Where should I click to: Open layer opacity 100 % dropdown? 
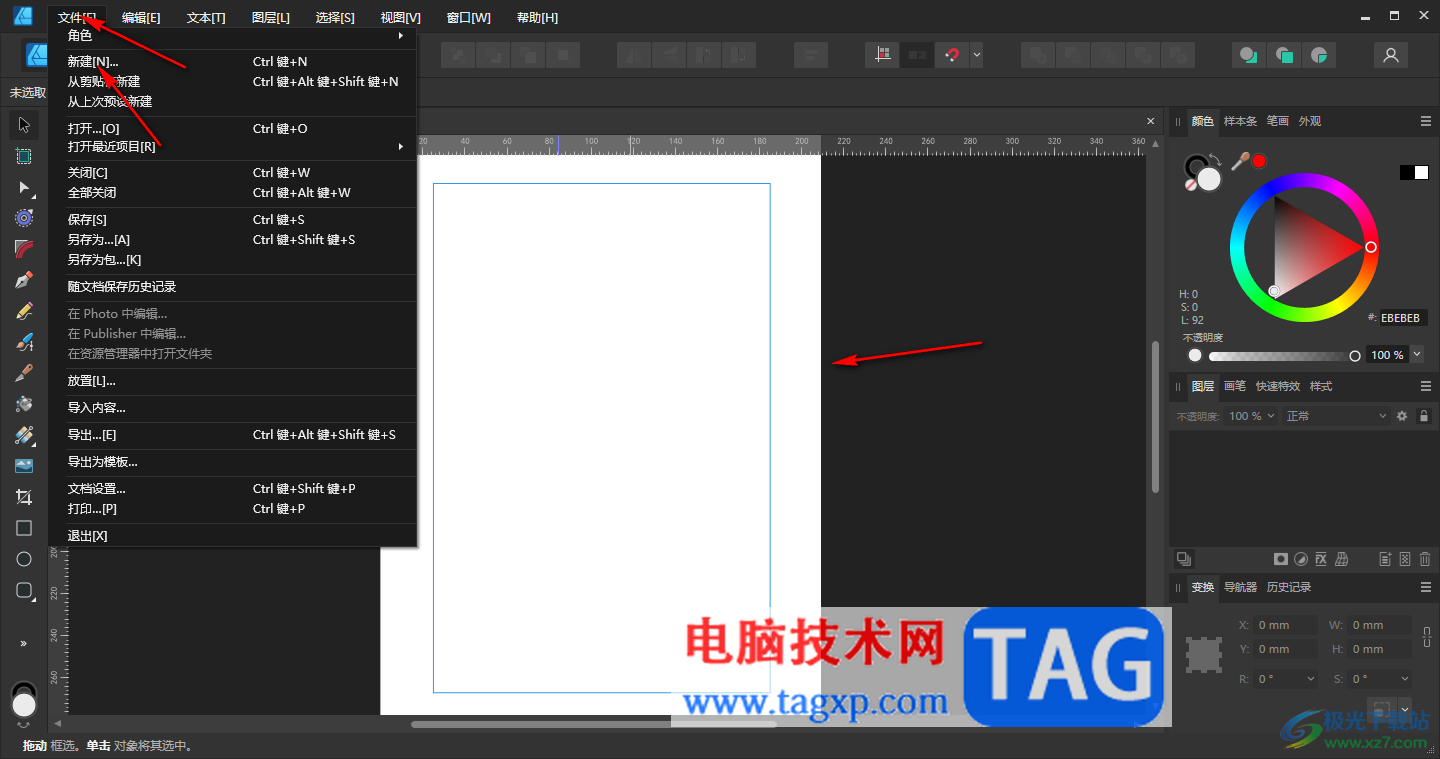(x=1252, y=416)
